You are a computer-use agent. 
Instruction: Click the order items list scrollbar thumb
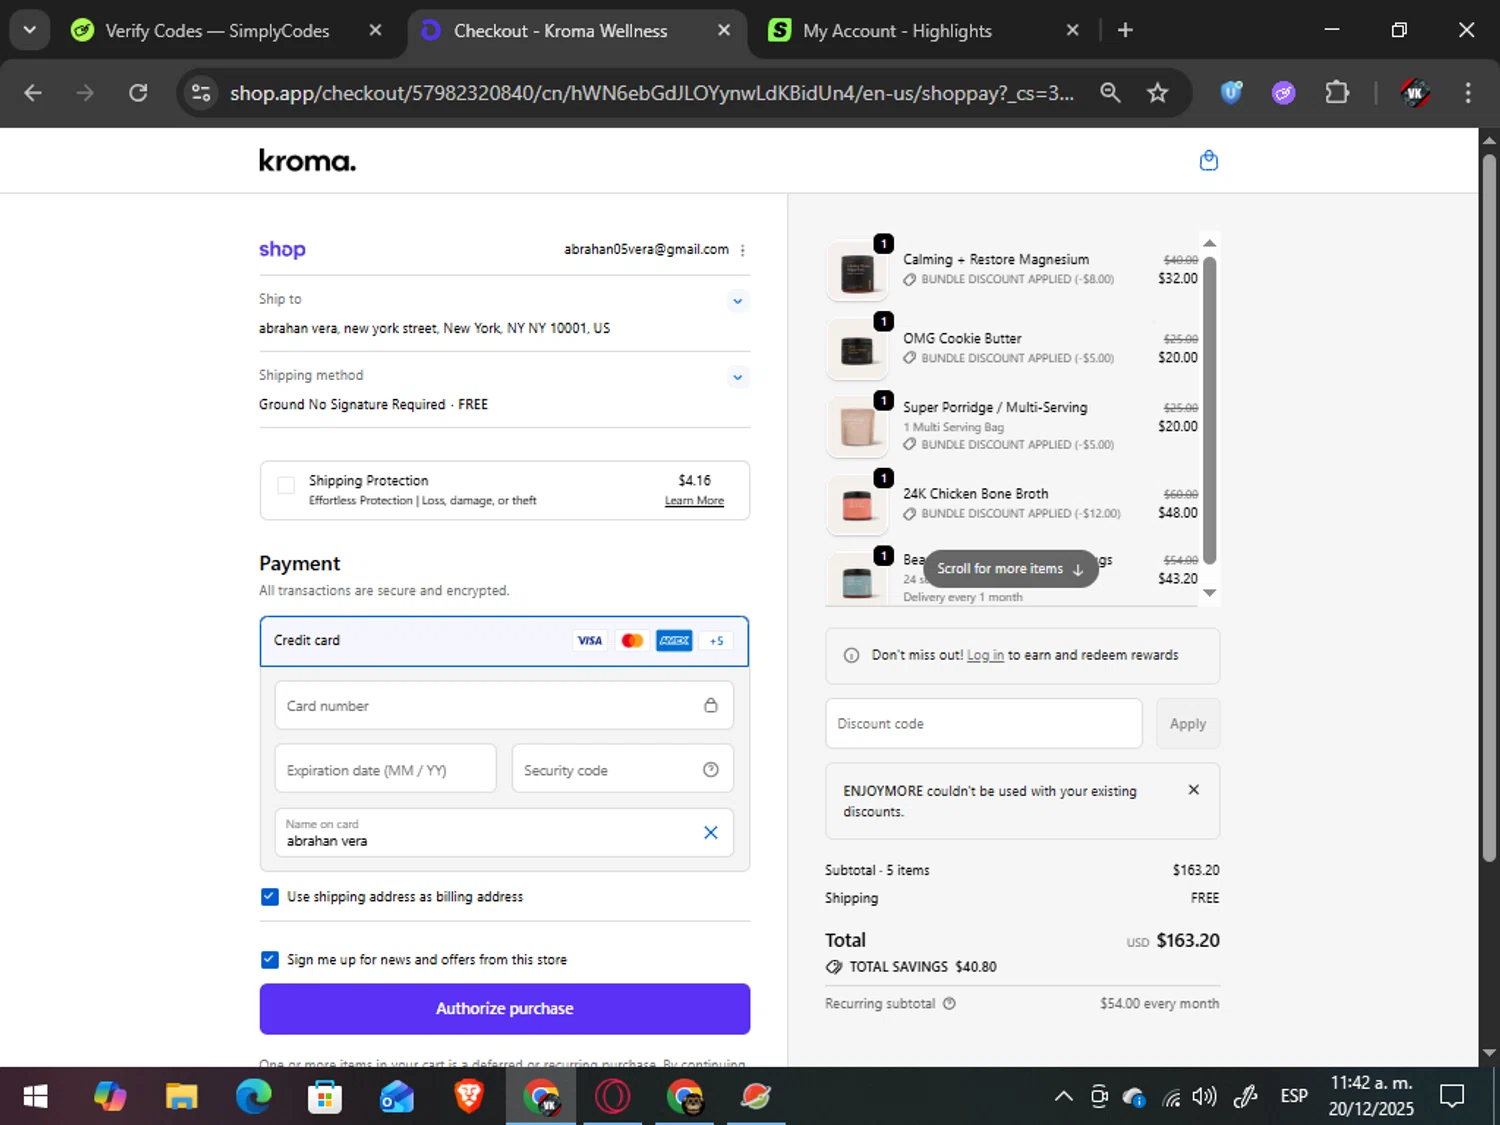click(1209, 410)
